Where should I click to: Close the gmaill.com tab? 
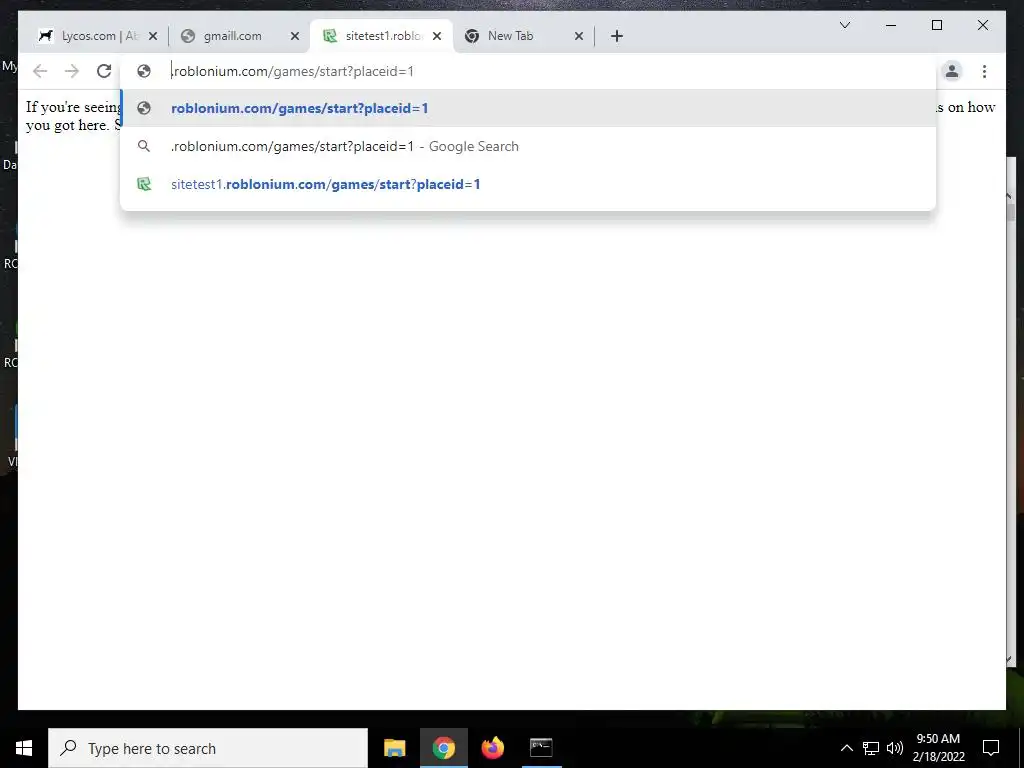click(x=295, y=36)
